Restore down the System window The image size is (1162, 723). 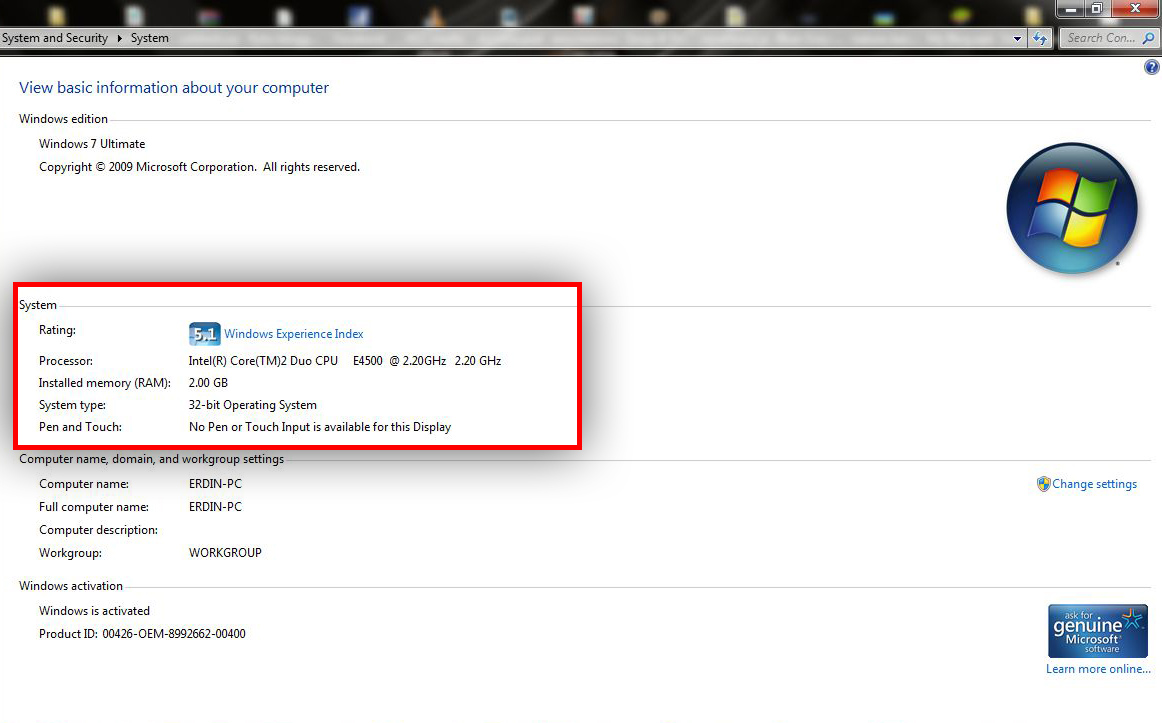(x=1097, y=9)
